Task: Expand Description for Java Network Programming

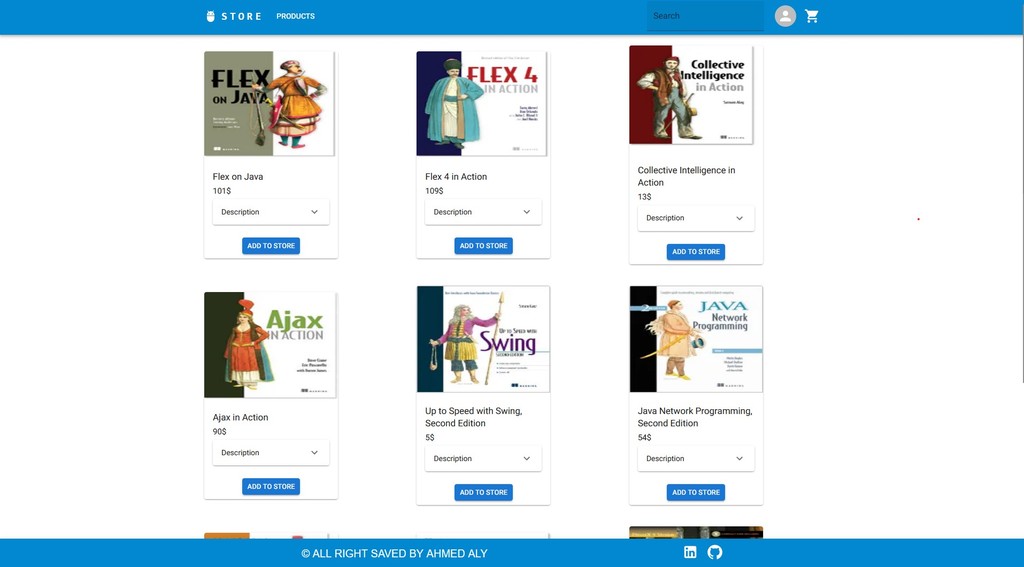Action: 696,459
